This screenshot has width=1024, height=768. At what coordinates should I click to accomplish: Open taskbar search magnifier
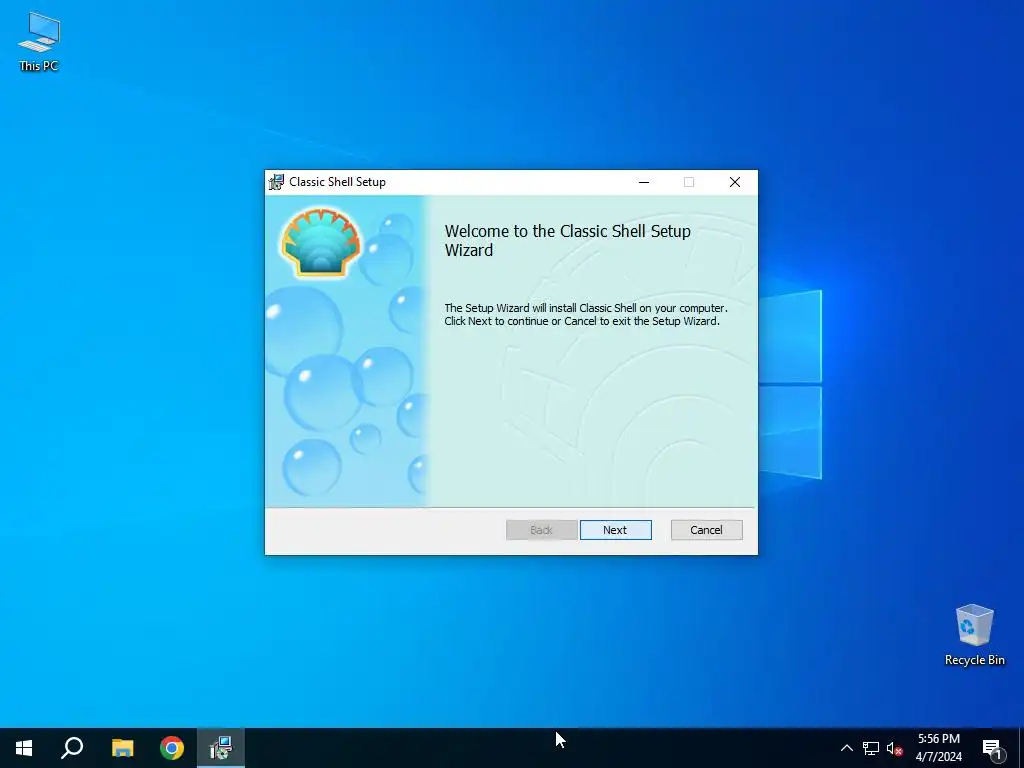[72, 748]
